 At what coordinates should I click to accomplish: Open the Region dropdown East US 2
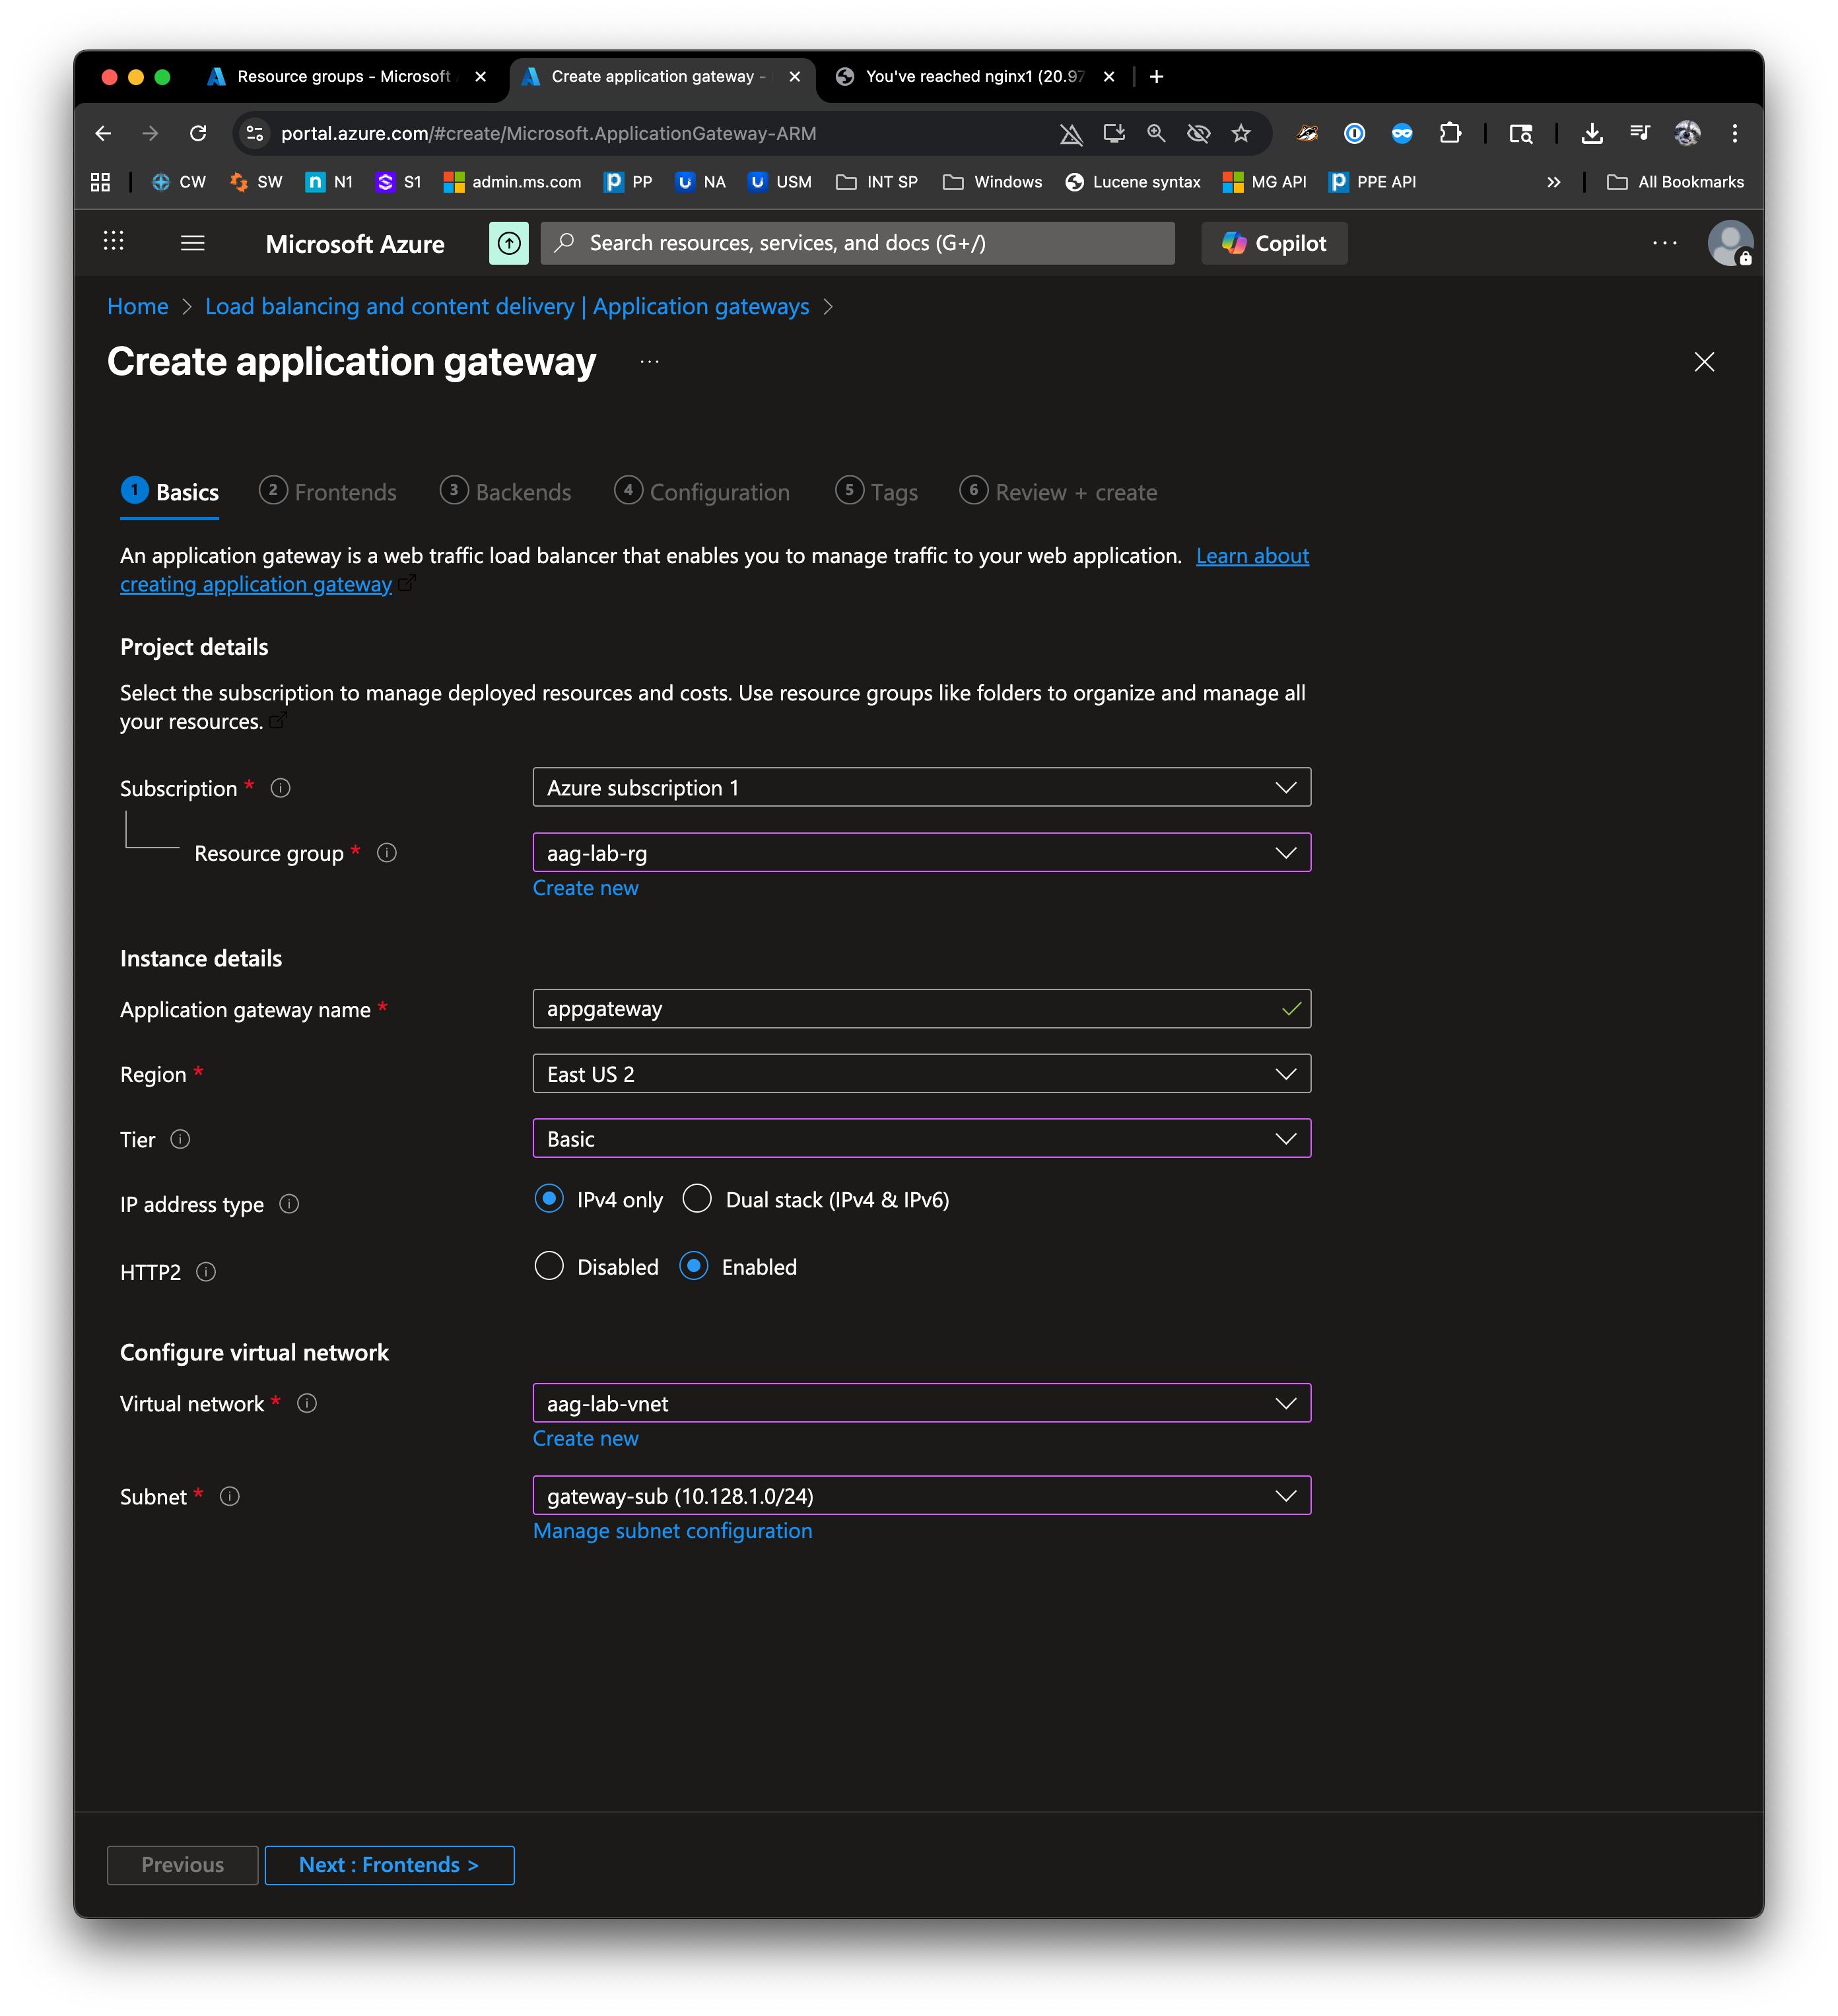pyautogui.click(x=921, y=1074)
